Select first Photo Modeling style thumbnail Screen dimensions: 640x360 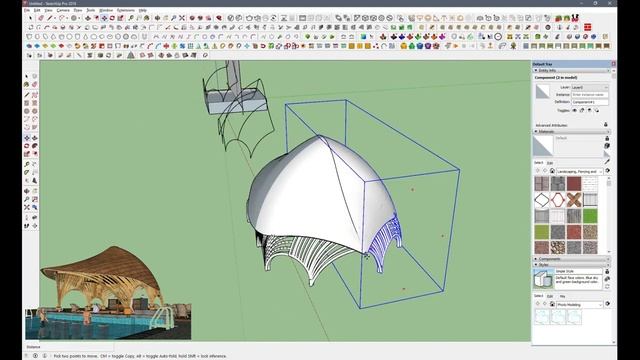point(542,317)
